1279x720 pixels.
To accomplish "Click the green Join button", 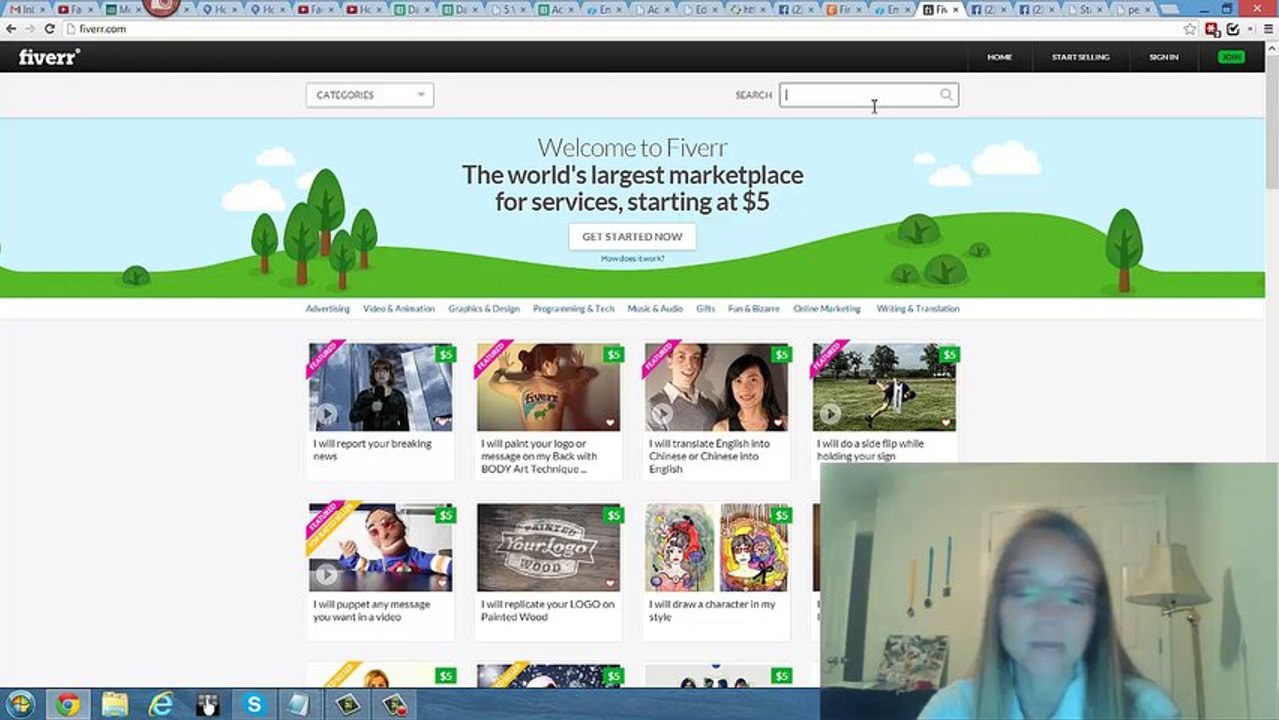I will [x=1231, y=57].
